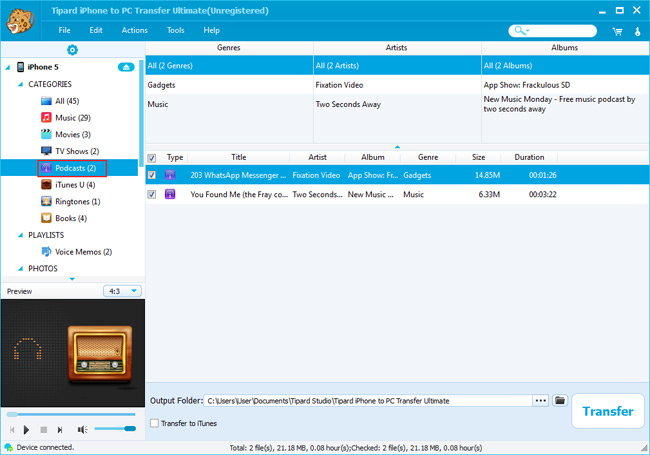Mute the preview audio with the speaker icon

82,430
